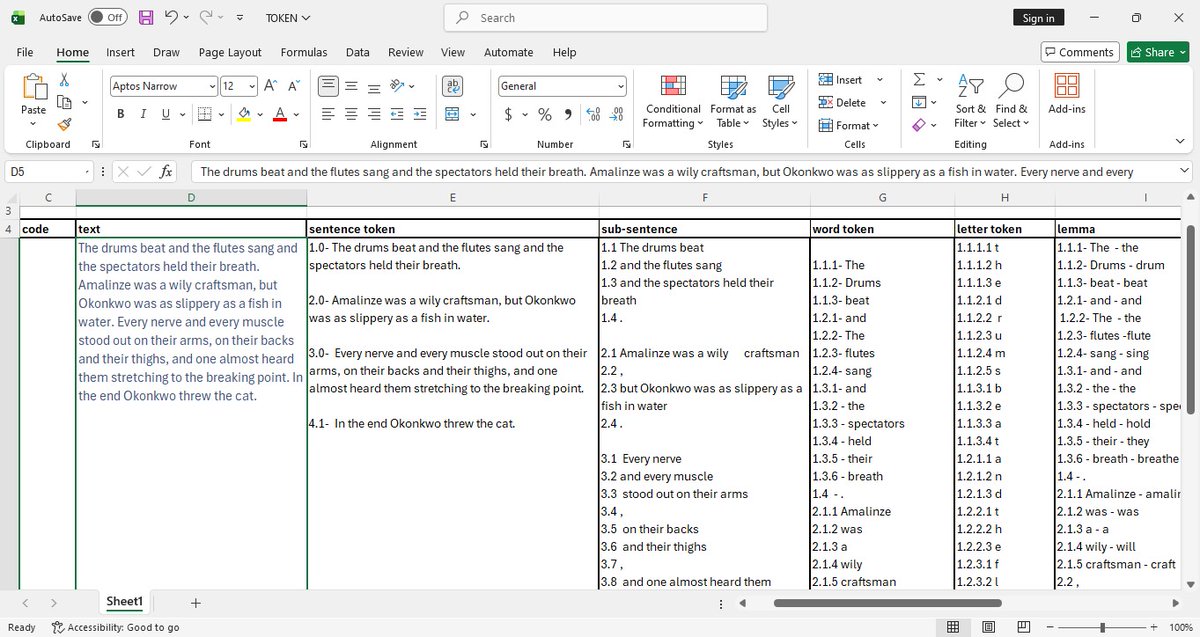Image resolution: width=1200 pixels, height=637 pixels.
Task: Toggle Top Align button
Action: point(327,86)
